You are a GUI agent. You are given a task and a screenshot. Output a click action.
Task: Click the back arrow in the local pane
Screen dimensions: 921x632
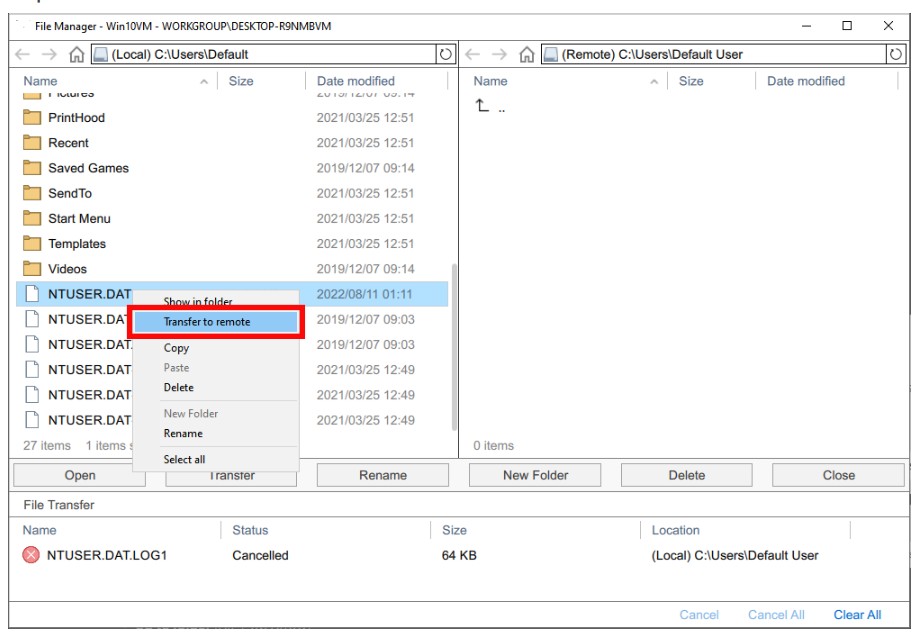pos(22,56)
